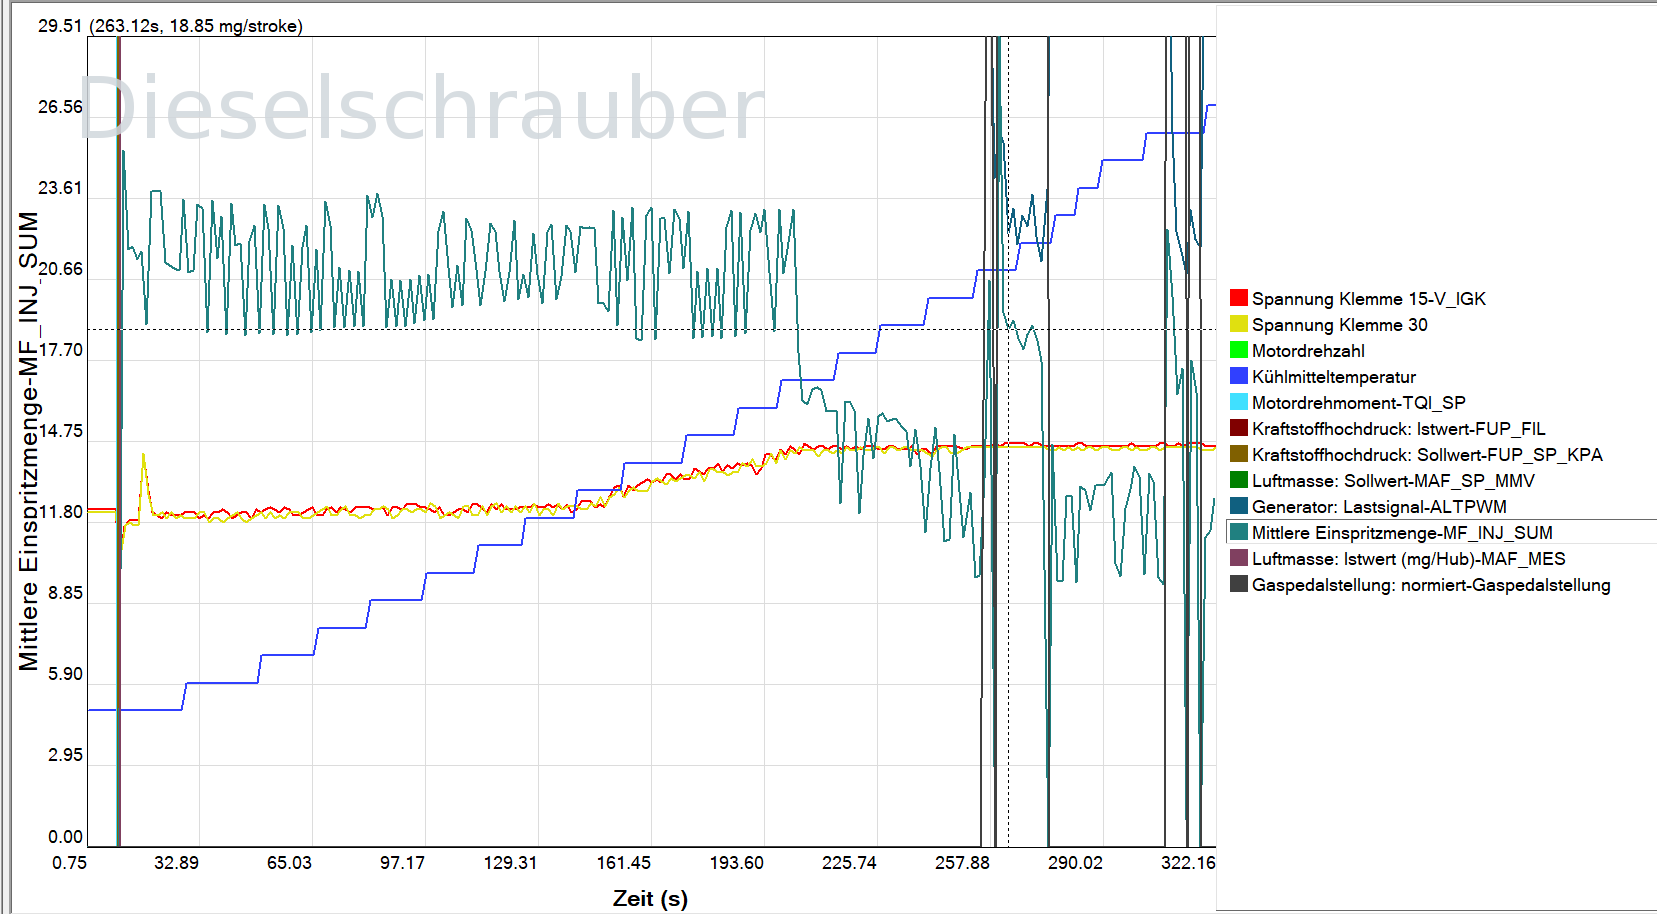1657x914 pixels.
Task: Select the Kühlmitteltemperatur legend label
Action: click(1334, 377)
